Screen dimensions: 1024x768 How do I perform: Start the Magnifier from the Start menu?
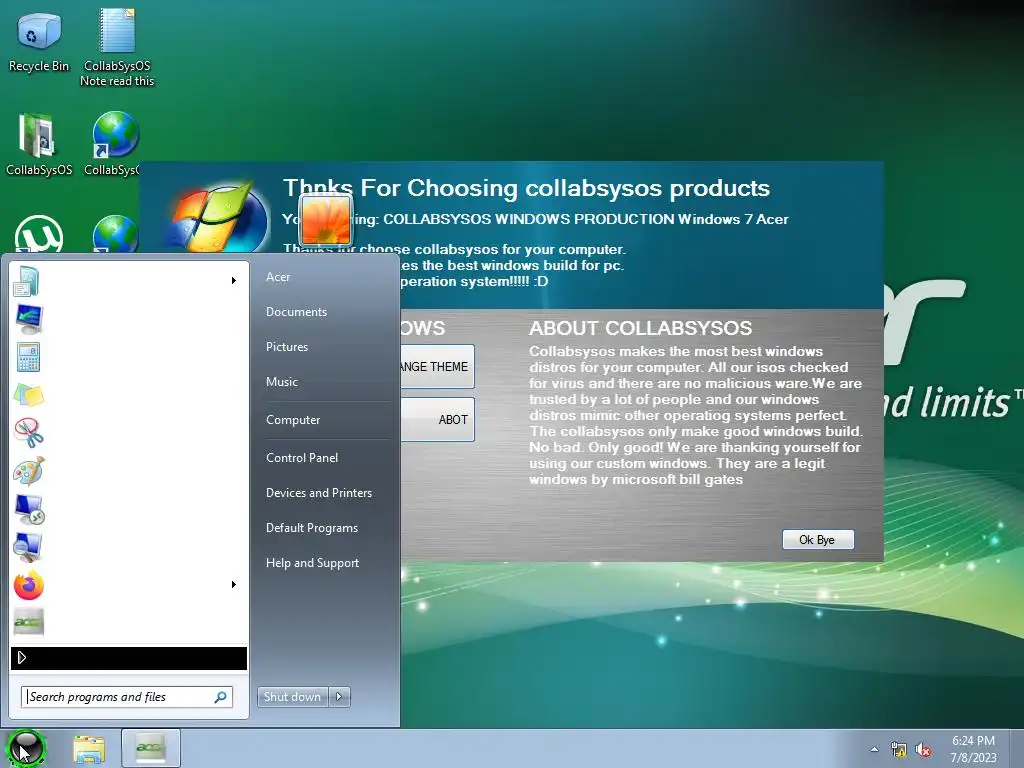pyautogui.click(x=28, y=547)
